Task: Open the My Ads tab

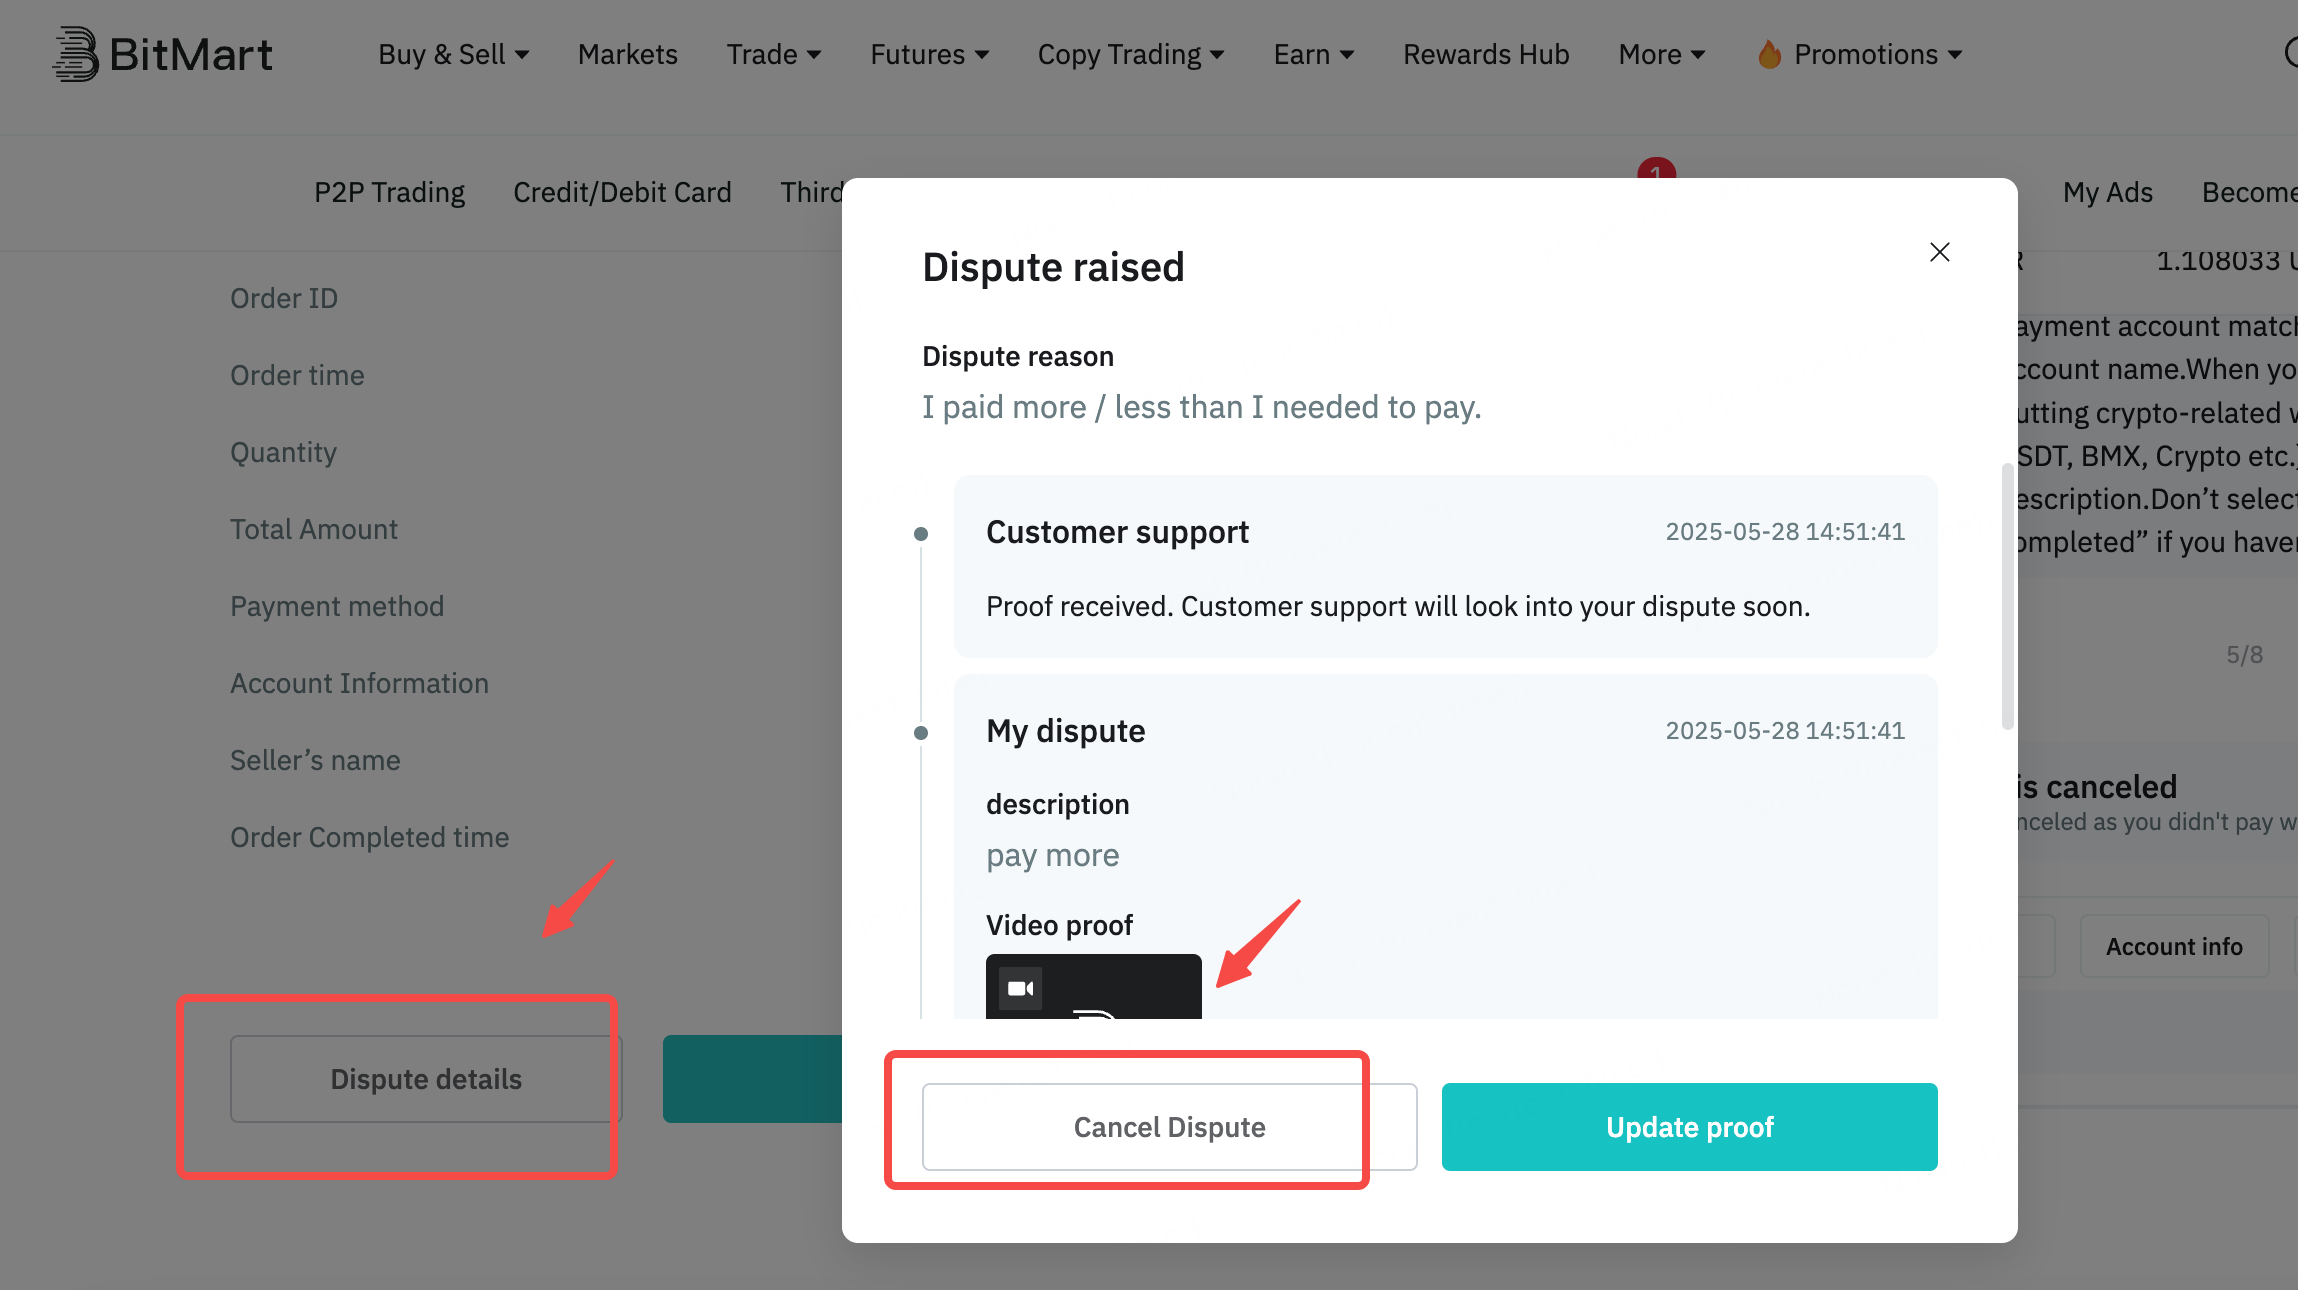Action: click(2107, 192)
